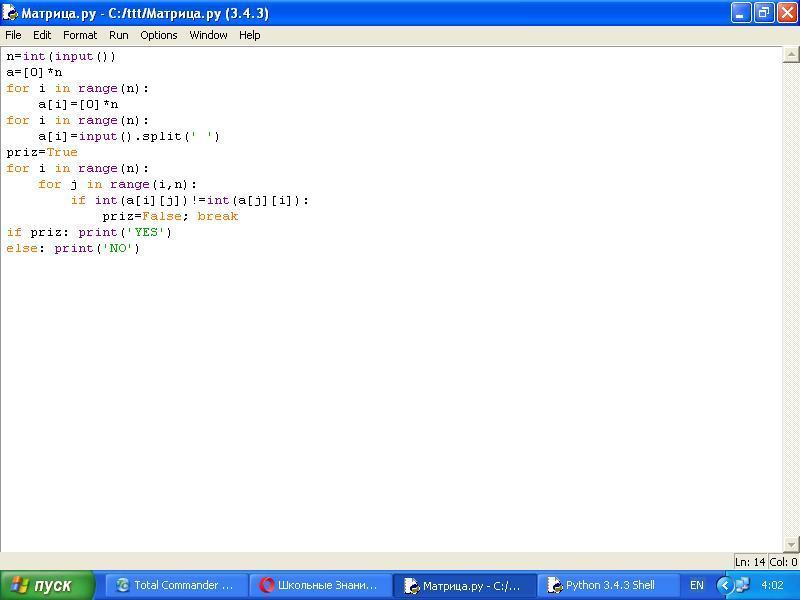
Task: Click the 'Col: 0' status bar entry
Action: (783, 562)
